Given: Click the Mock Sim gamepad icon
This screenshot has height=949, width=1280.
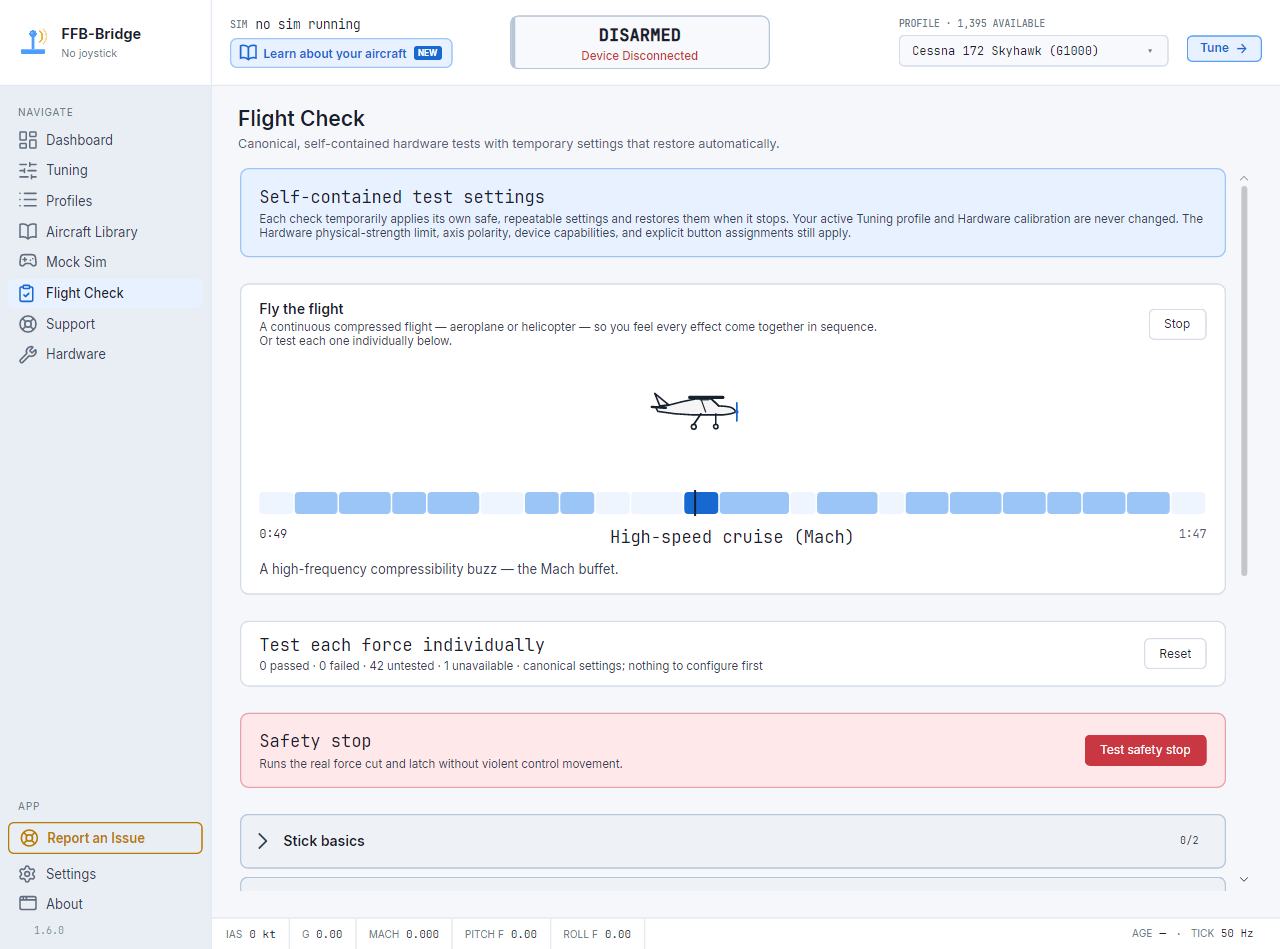Looking at the screenshot, I should click(x=28, y=261).
